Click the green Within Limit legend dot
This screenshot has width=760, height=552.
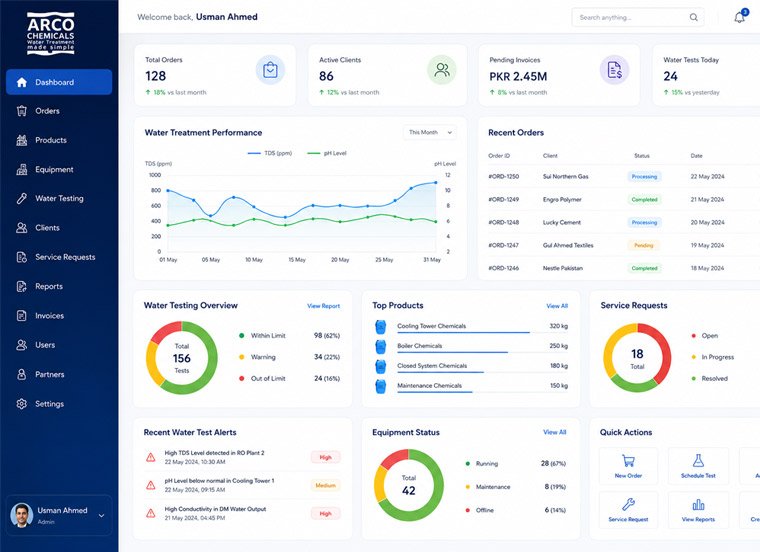pyautogui.click(x=241, y=335)
